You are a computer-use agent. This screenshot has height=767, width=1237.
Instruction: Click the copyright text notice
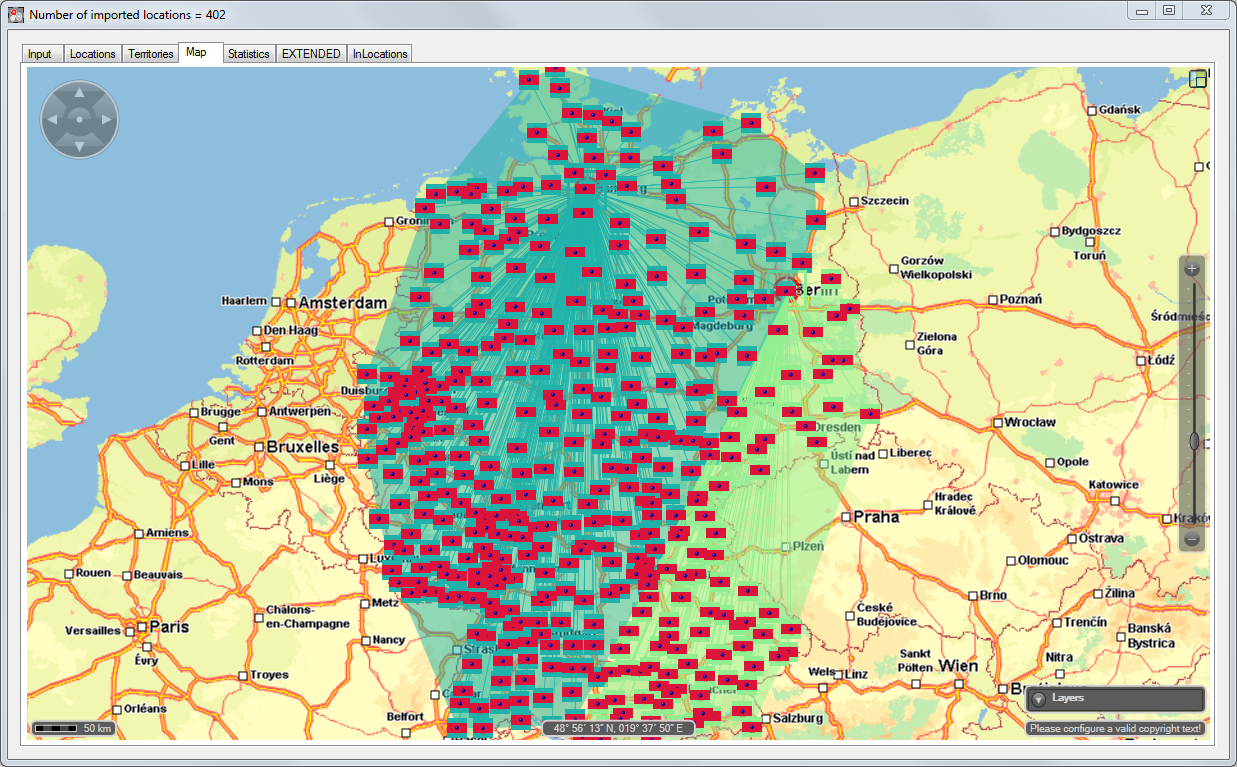coord(1115,729)
